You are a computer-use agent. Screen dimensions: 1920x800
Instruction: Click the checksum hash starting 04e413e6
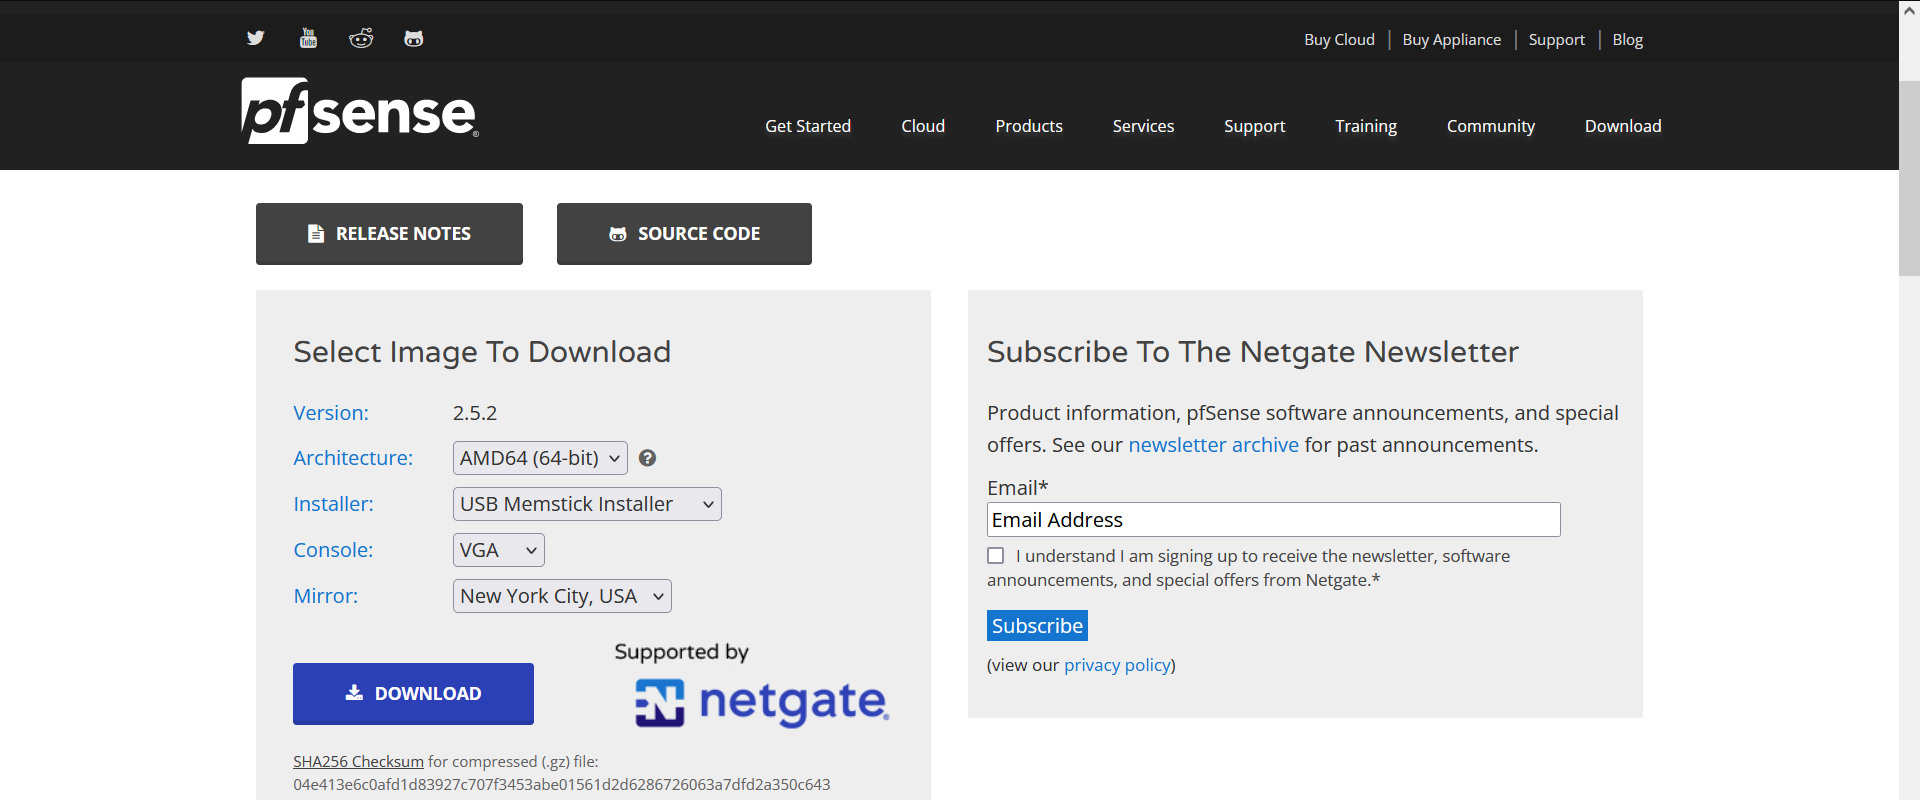[561, 785]
